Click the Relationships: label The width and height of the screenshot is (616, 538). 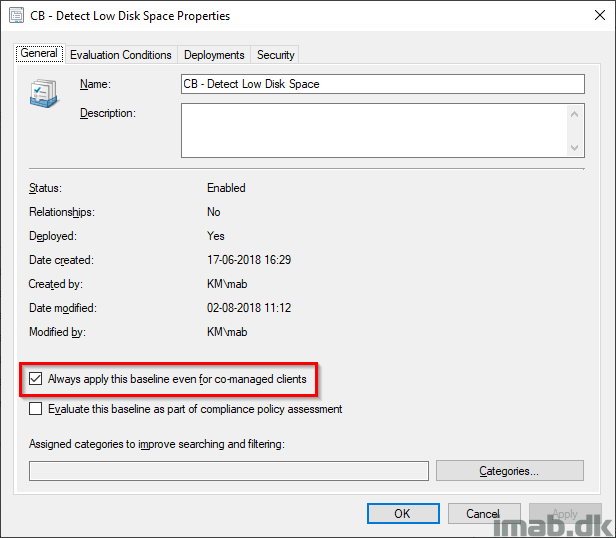click(62, 212)
